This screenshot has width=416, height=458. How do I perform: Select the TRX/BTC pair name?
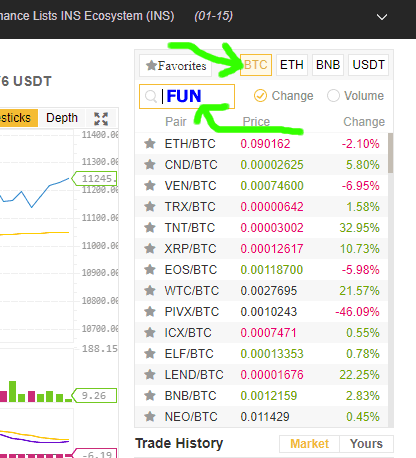point(190,207)
